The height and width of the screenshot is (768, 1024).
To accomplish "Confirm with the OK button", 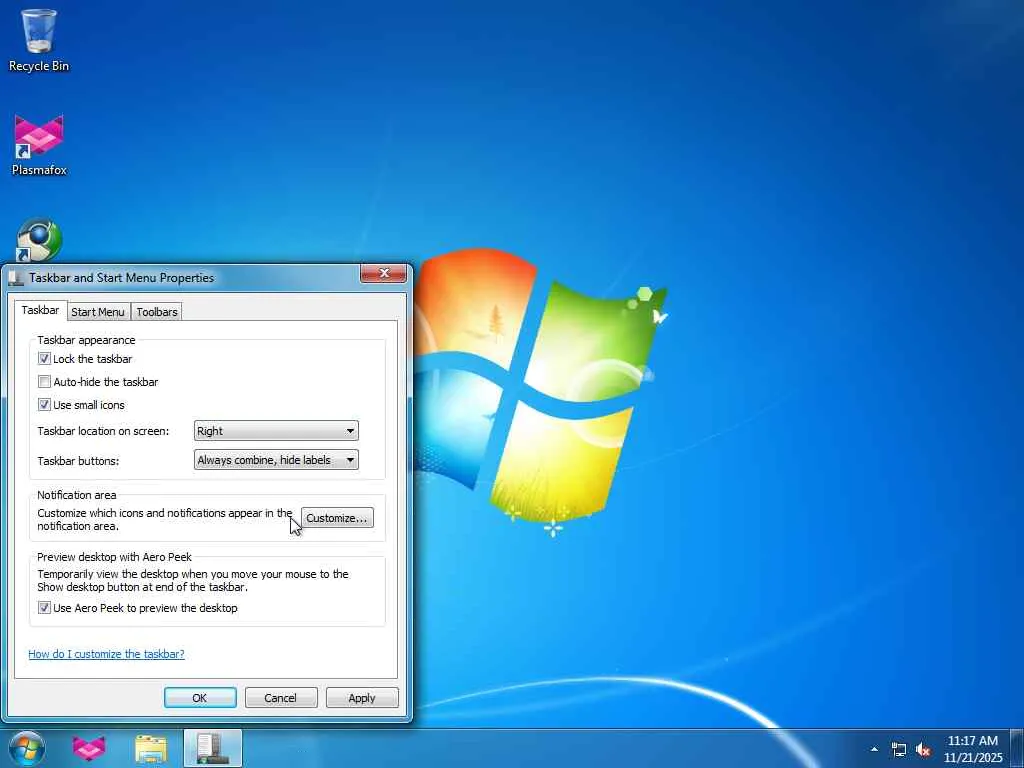I will pyautogui.click(x=200, y=697).
